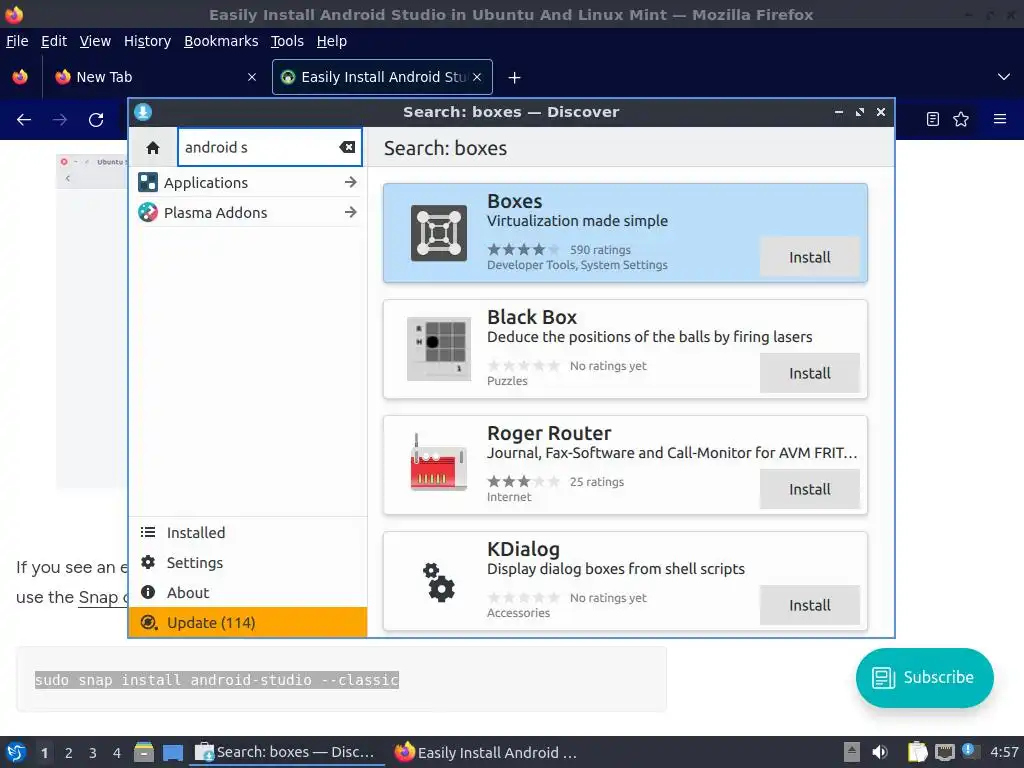Toggle Firefox reader view
The width and height of the screenshot is (1024, 768).
pos(933,119)
